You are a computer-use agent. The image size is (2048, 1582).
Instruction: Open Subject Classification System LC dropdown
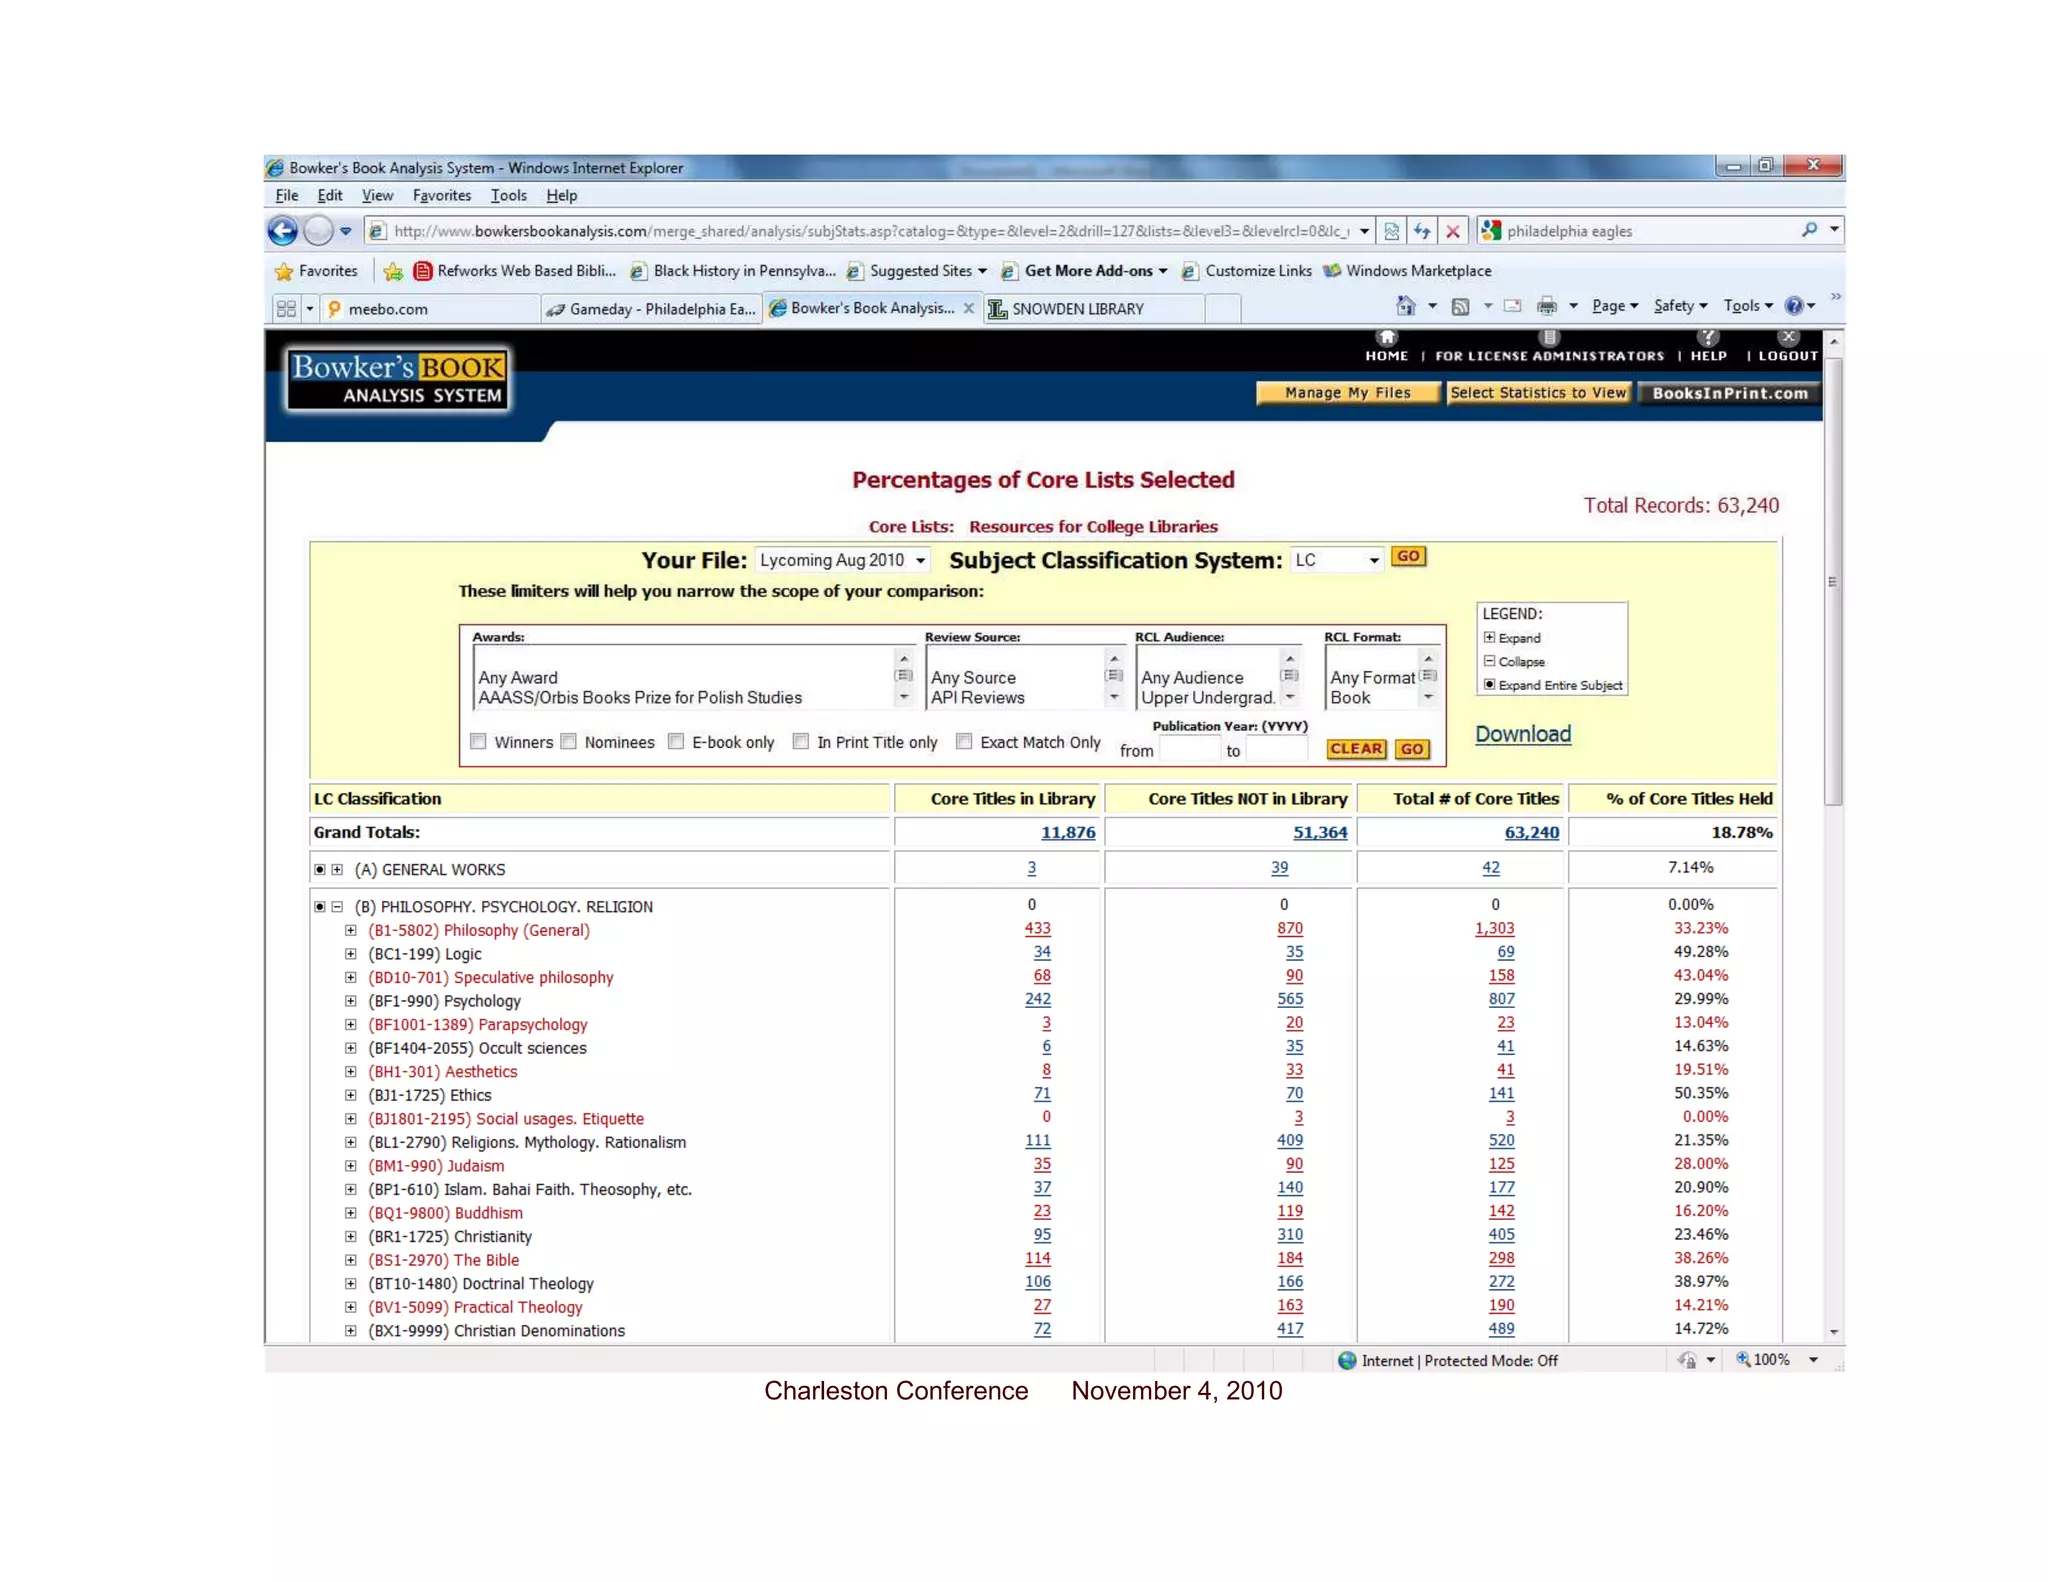point(1337,561)
